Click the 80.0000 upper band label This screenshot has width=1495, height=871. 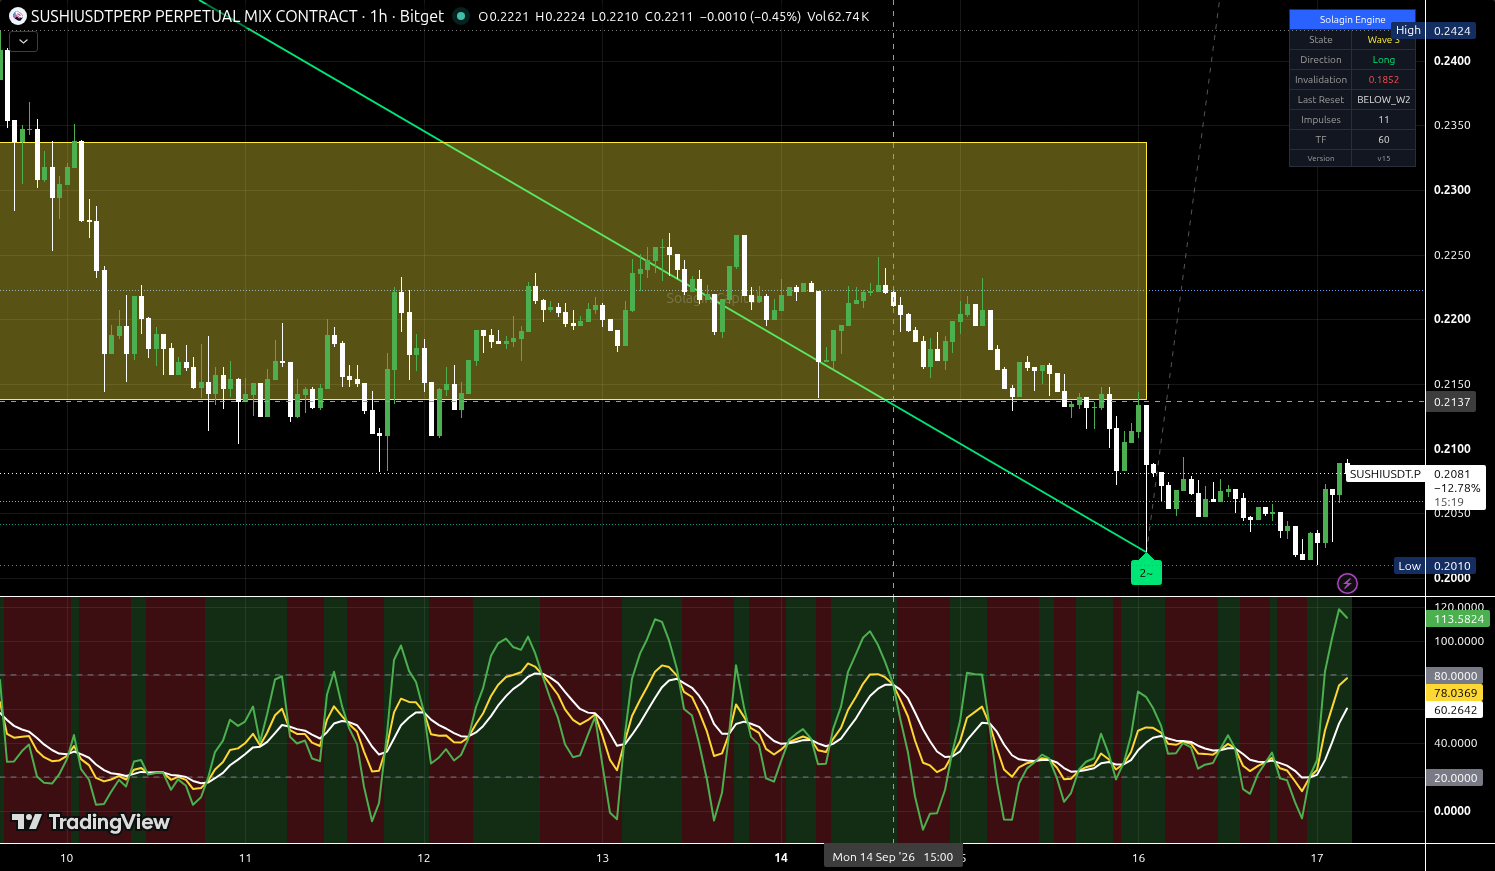[1456, 676]
